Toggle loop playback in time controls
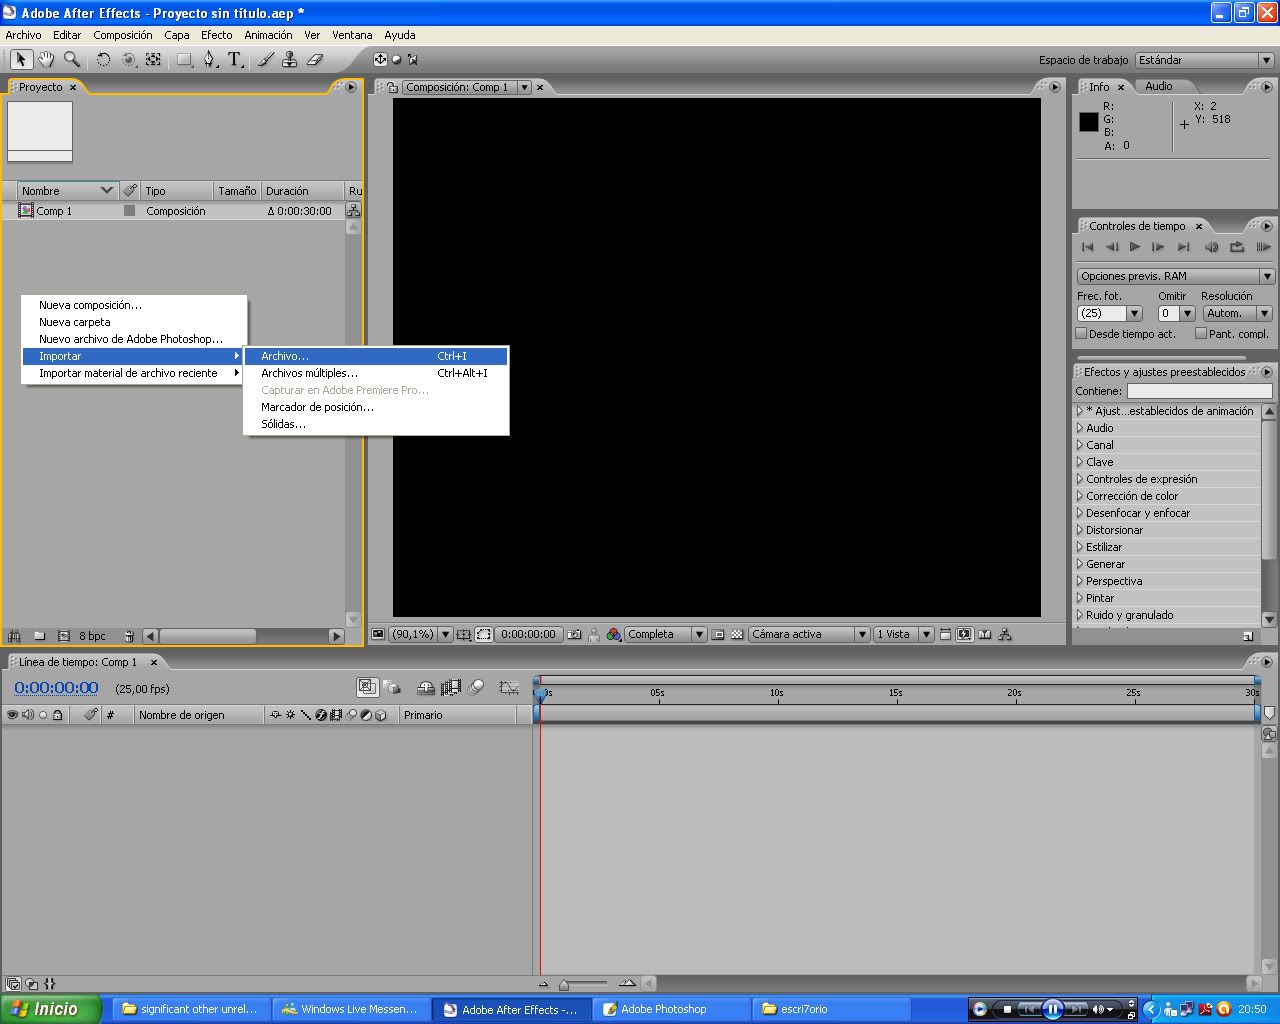The image size is (1280, 1024). tap(1237, 247)
